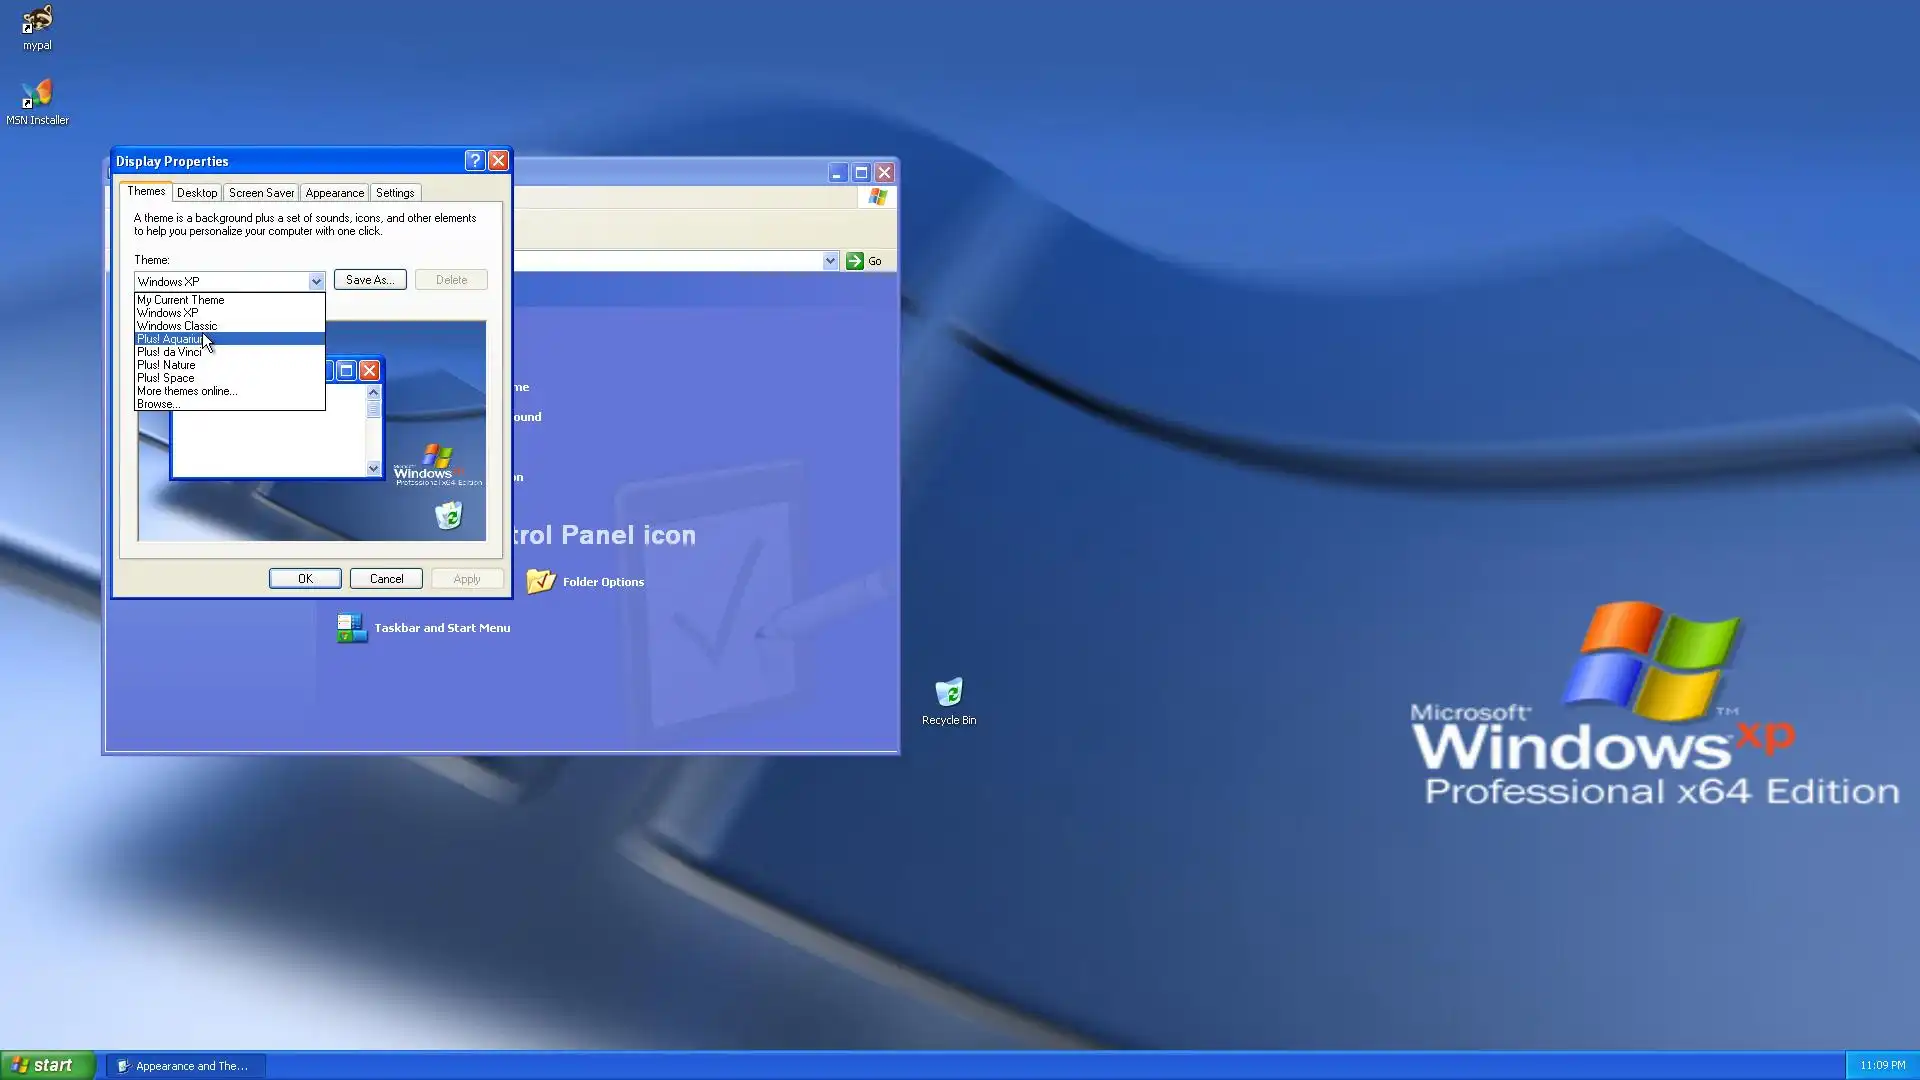Collapse the Theme dropdown arrow
The height and width of the screenshot is (1080, 1920).
316,282
